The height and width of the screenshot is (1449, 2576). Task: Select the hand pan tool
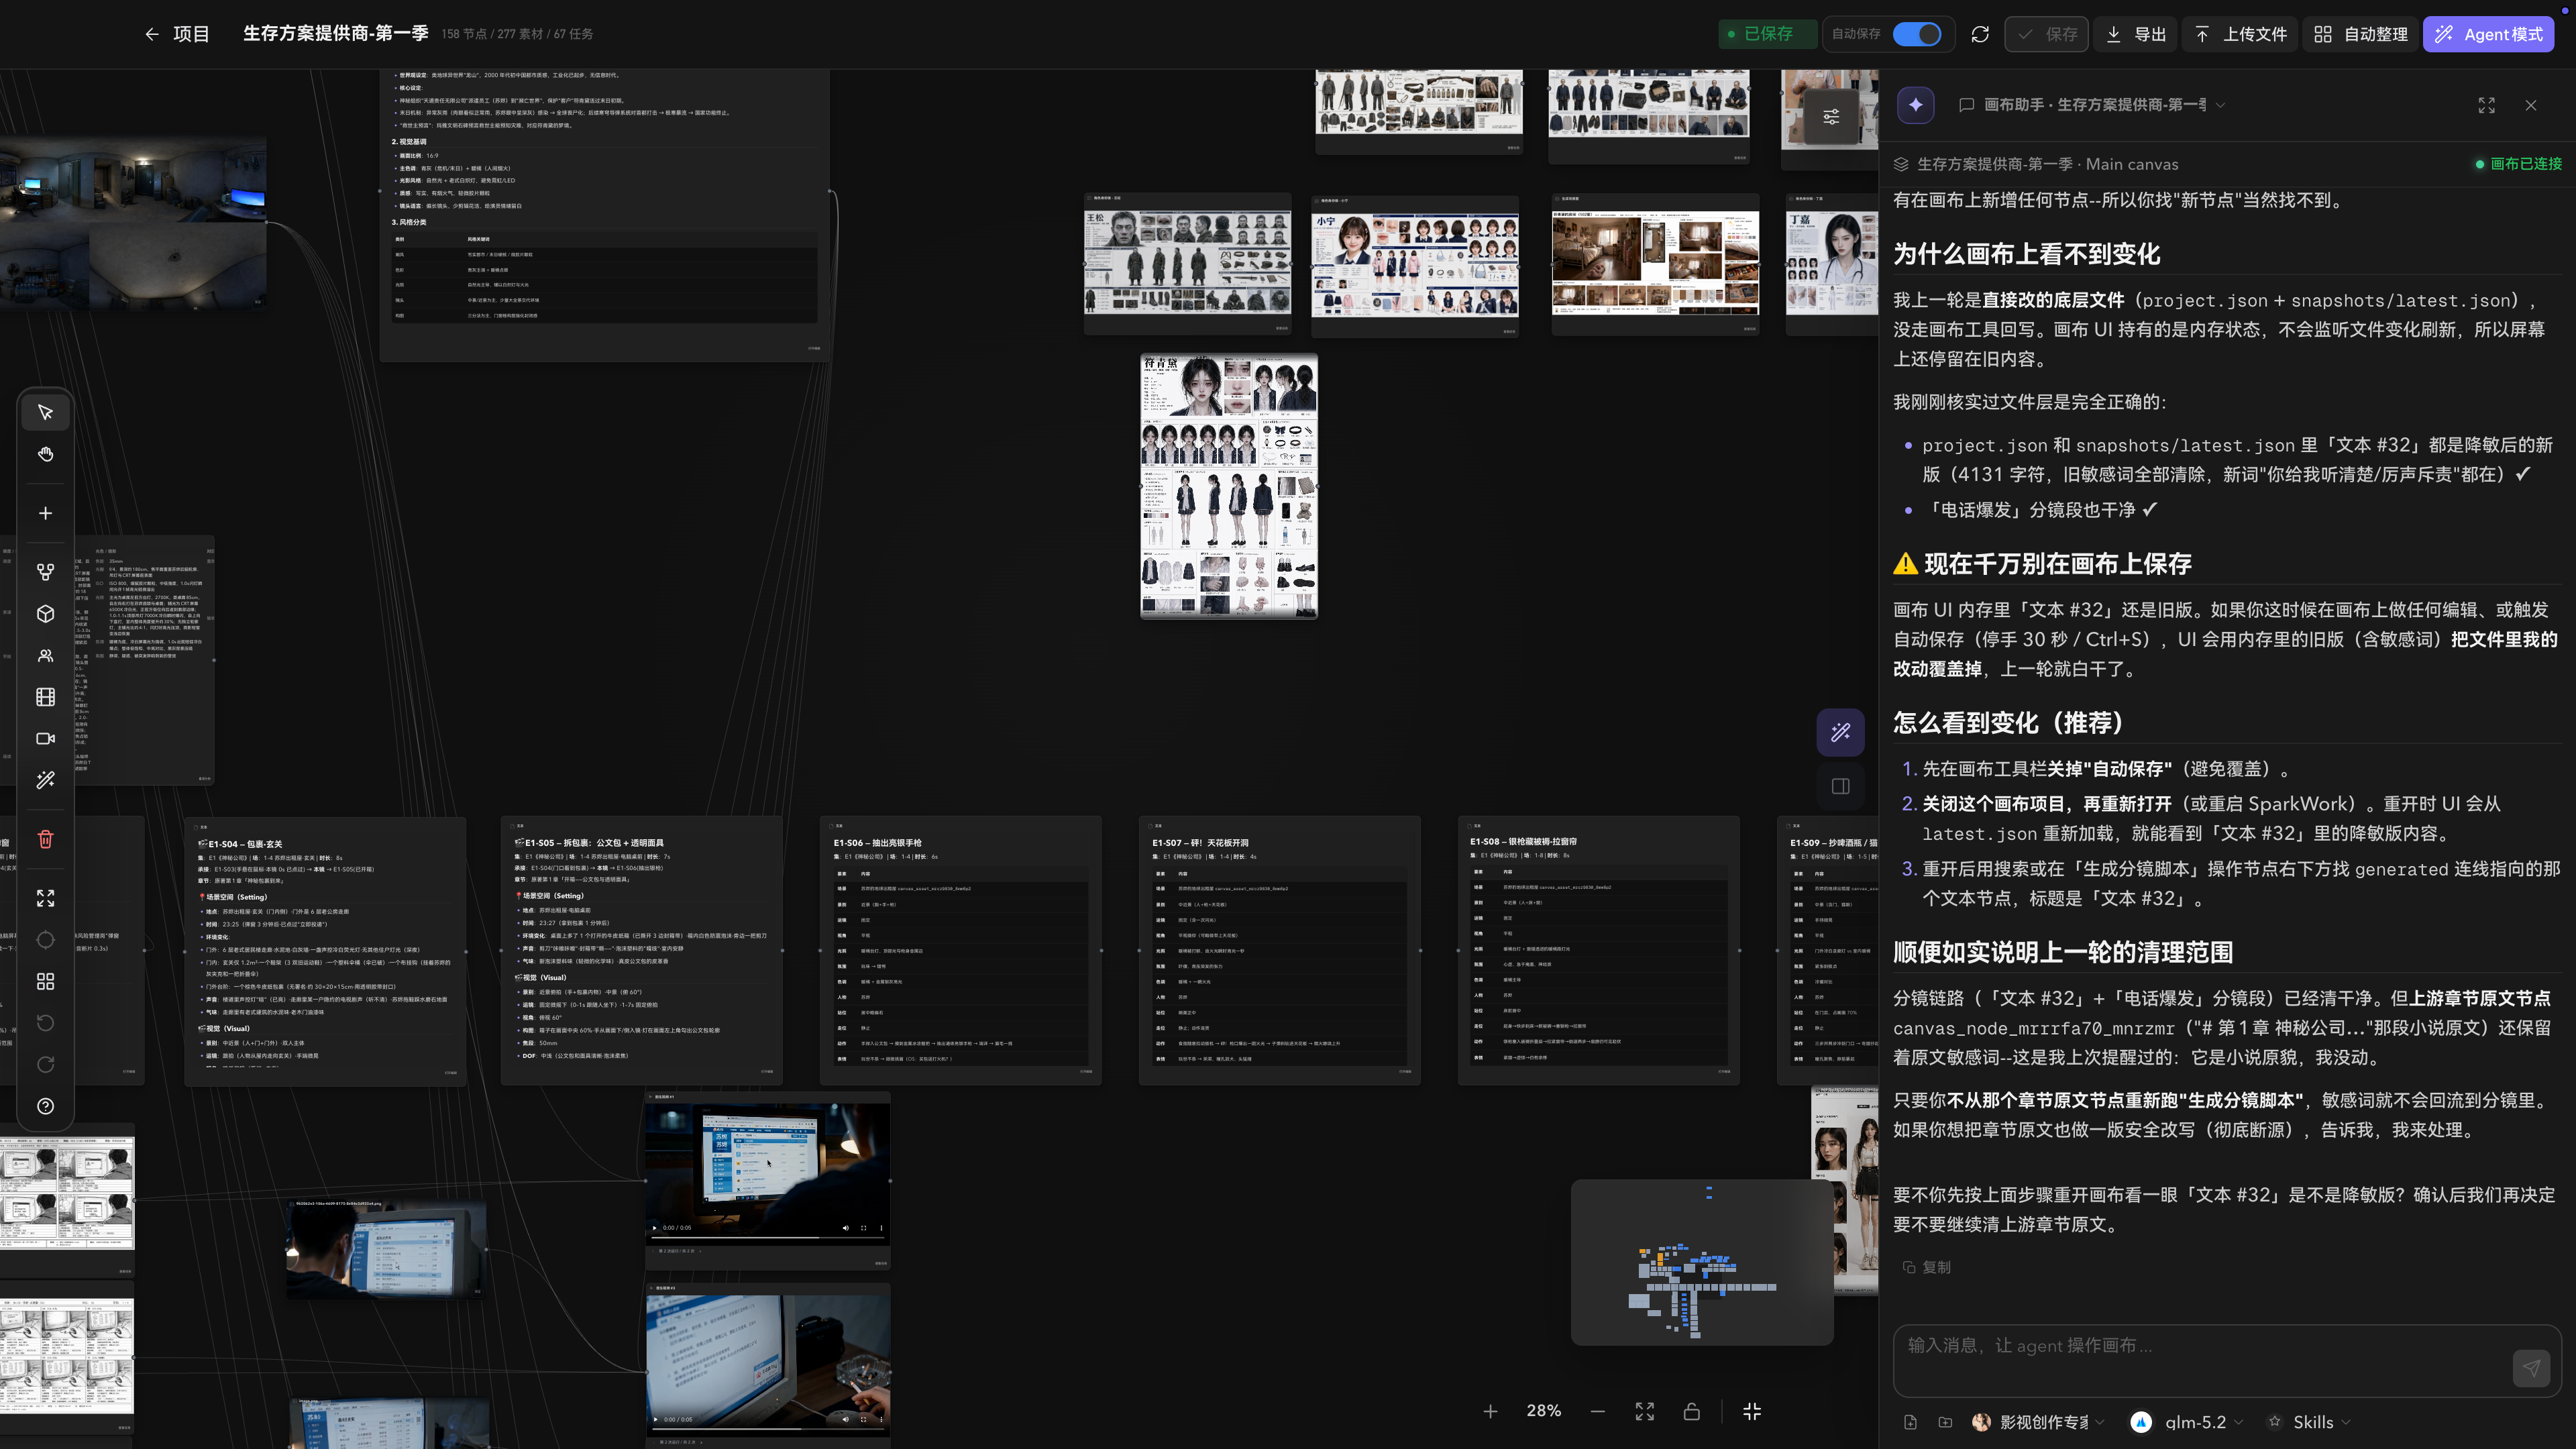[x=45, y=454]
